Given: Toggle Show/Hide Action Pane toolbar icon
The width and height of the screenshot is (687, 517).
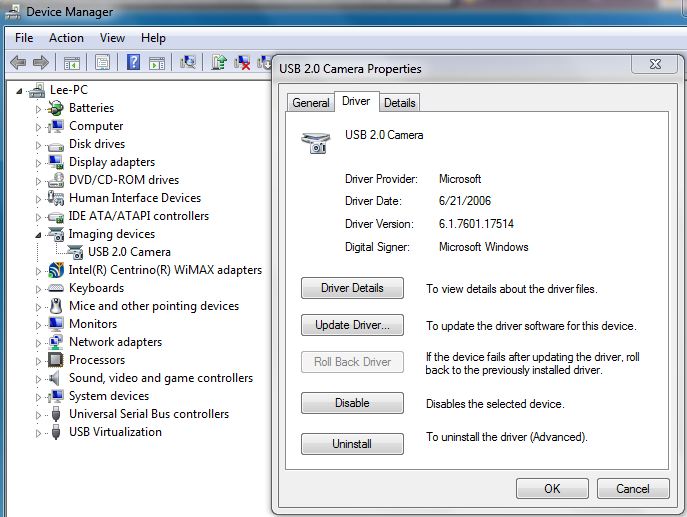Looking at the screenshot, I should click(x=157, y=63).
